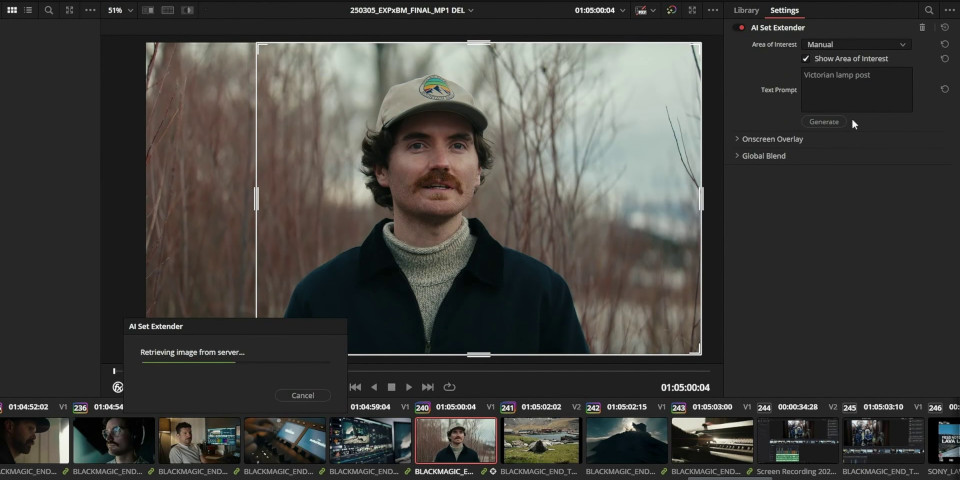The height and width of the screenshot is (480, 960).
Task: Select the clip 240 thumbnail outlined in red
Action: (x=456, y=441)
